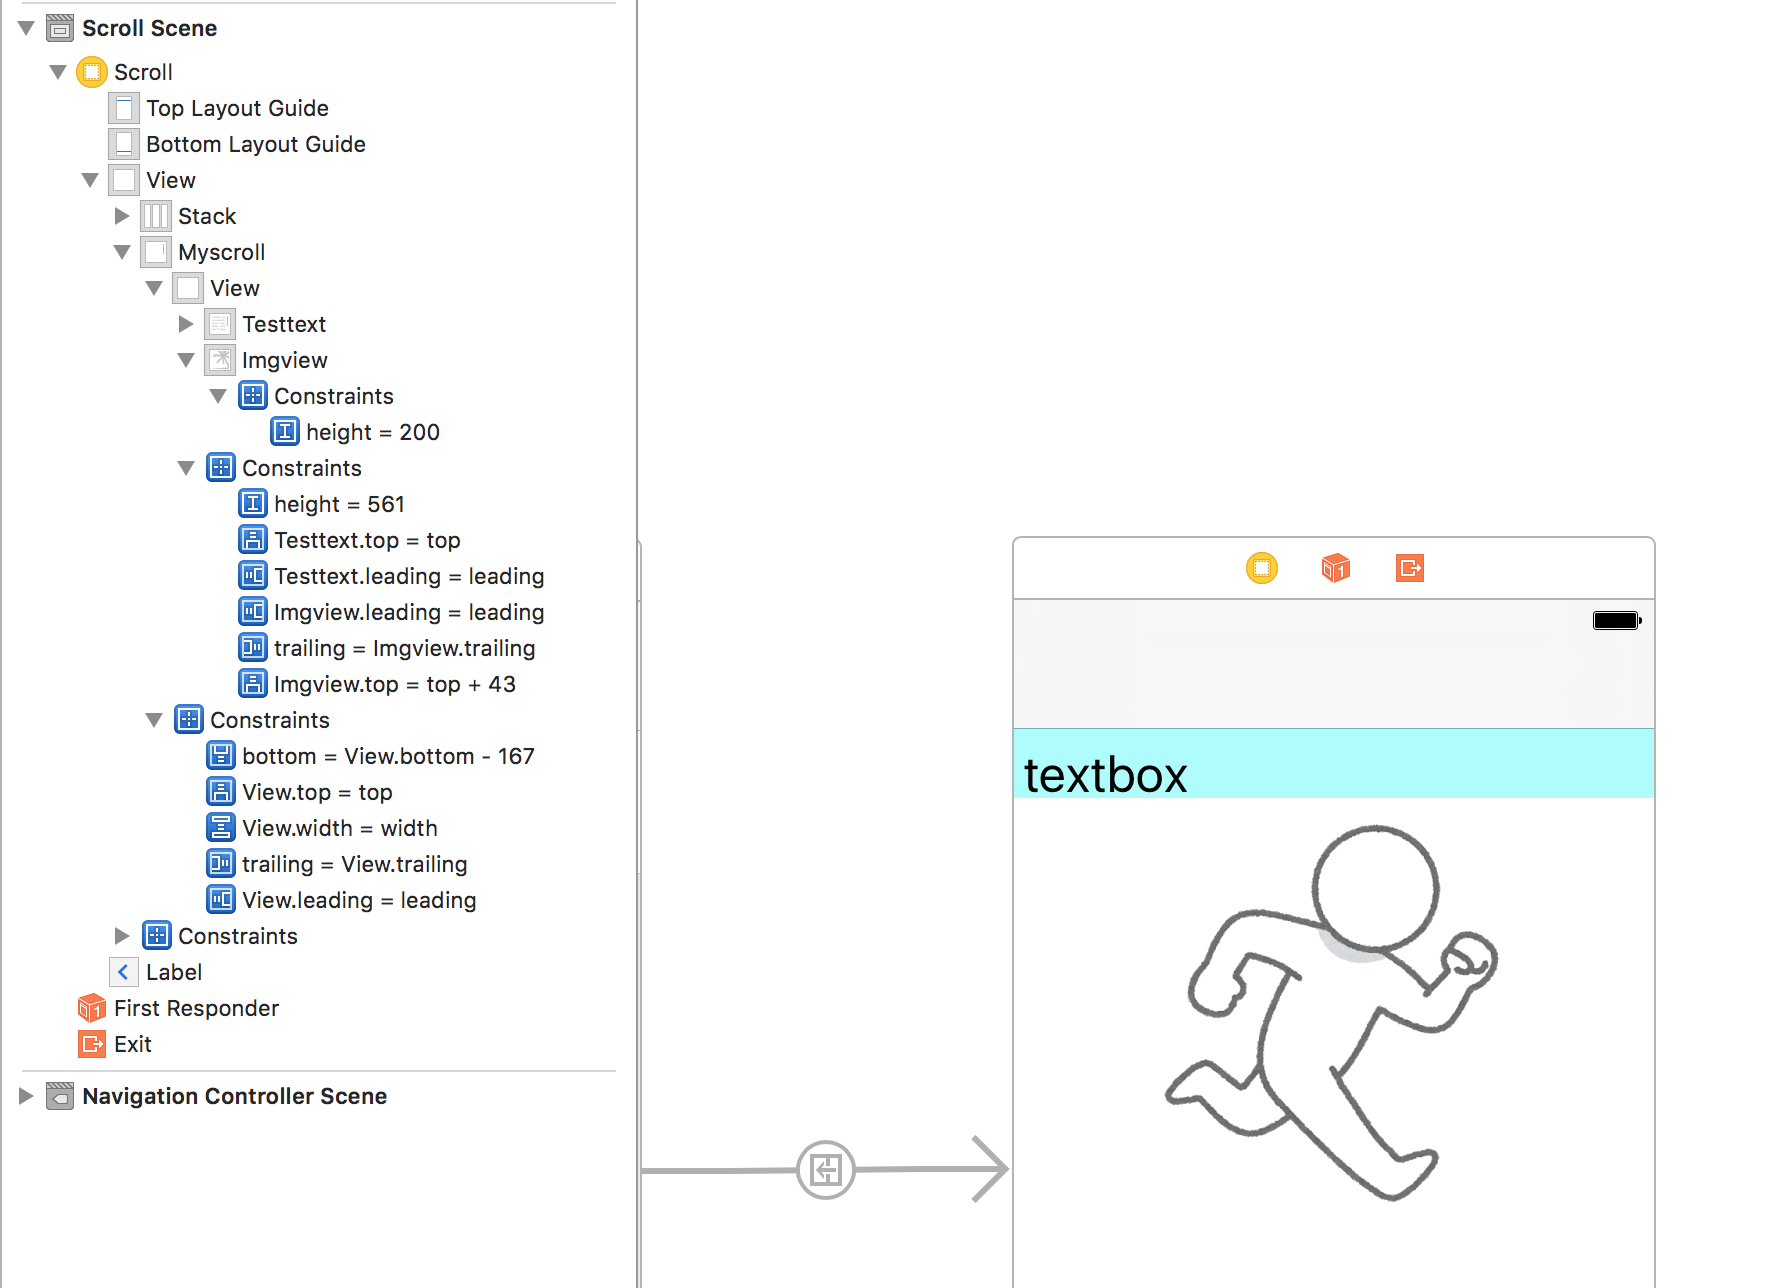1776x1288 pixels.
Task: Select the Imgview image view icon
Action: pos(220,359)
